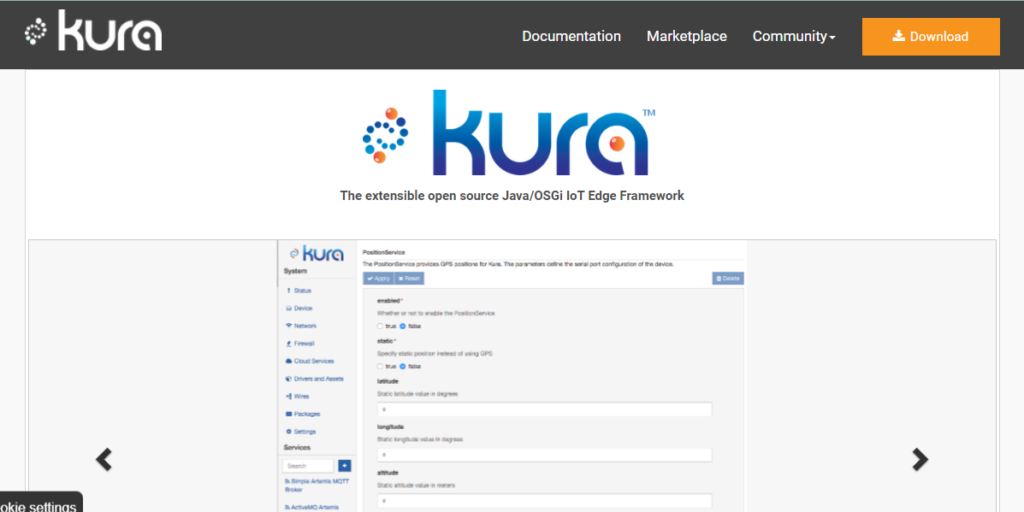The height and width of the screenshot is (512, 1024).
Task: Click the longitude input field
Action: click(x=544, y=455)
